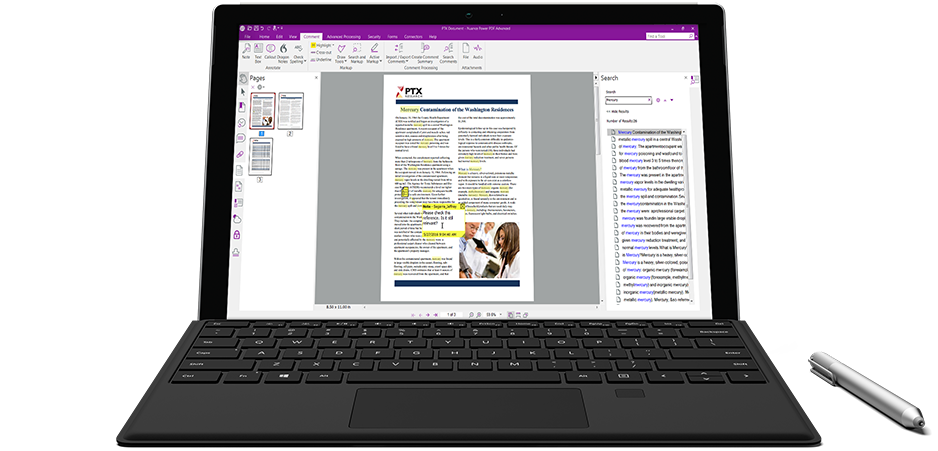This screenshot has width=938, height=451.
Task: Open the Highlight markup dropdown
Action: pyautogui.click(x=321, y=45)
